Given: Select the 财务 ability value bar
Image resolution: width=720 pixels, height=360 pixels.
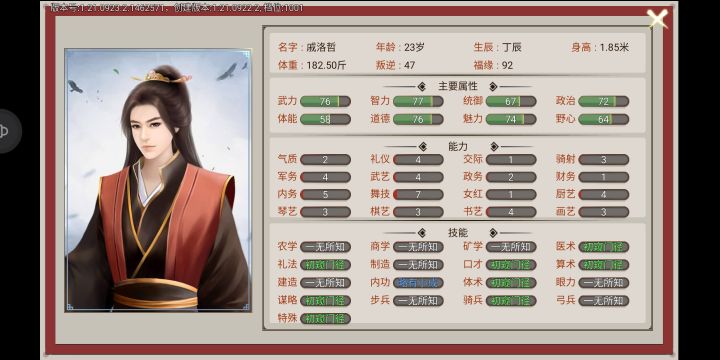Looking at the screenshot, I should click(604, 177).
